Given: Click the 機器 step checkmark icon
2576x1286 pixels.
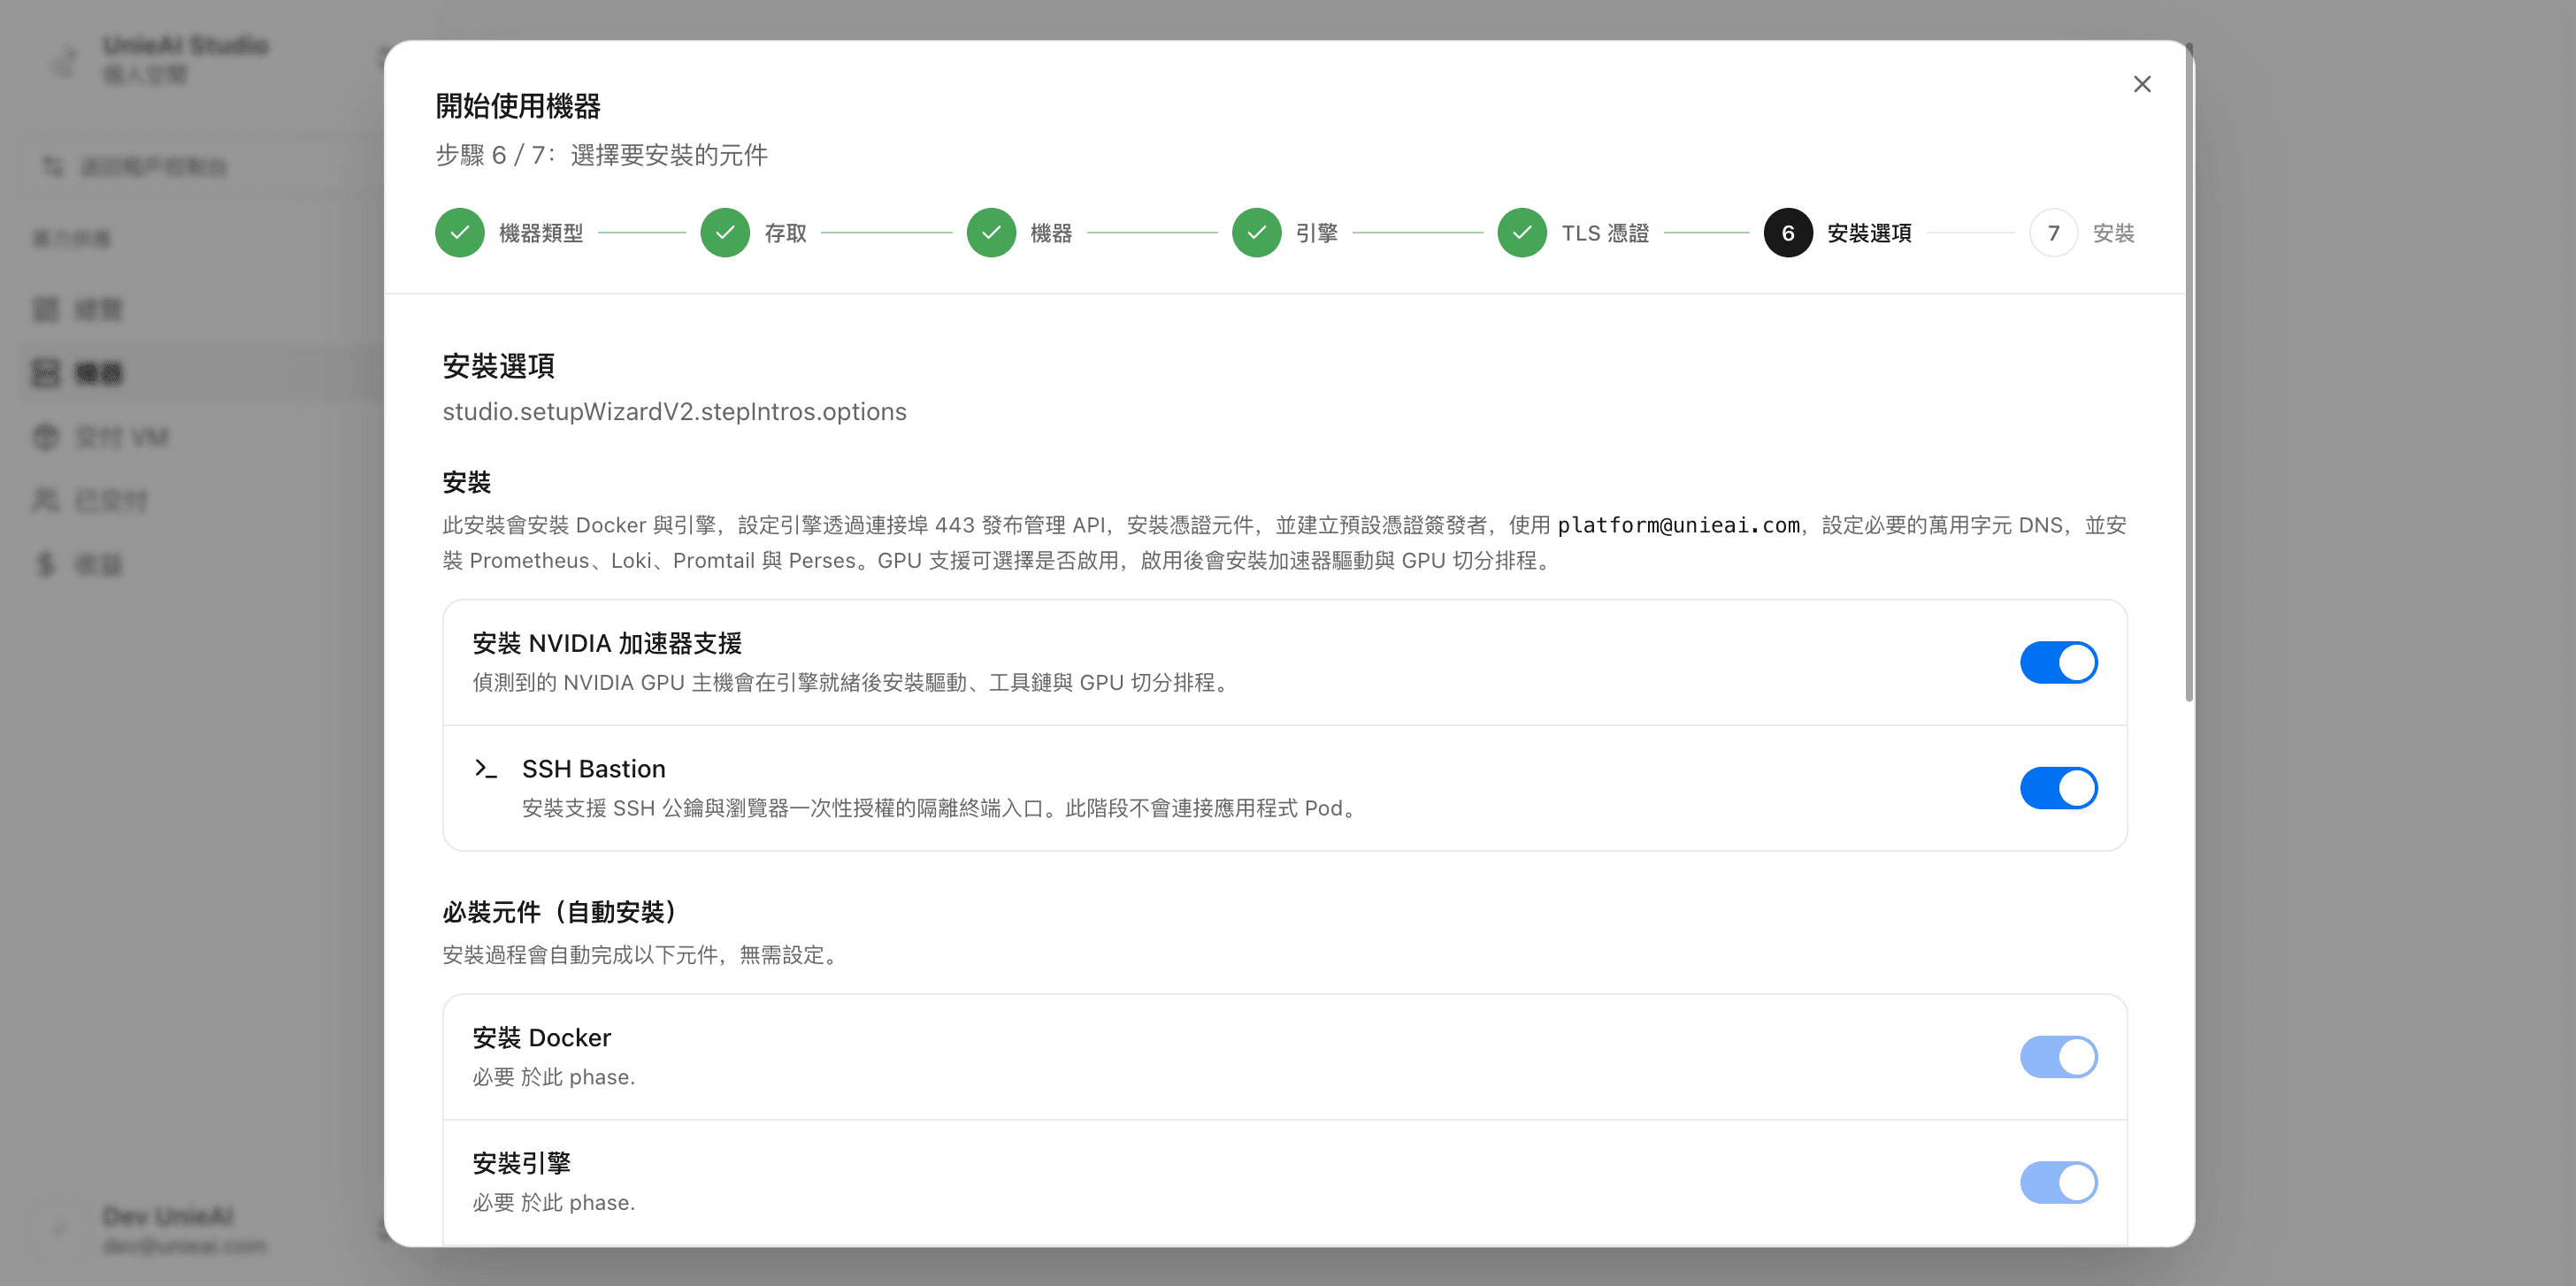Looking at the screenshot, I should (991, 233).
